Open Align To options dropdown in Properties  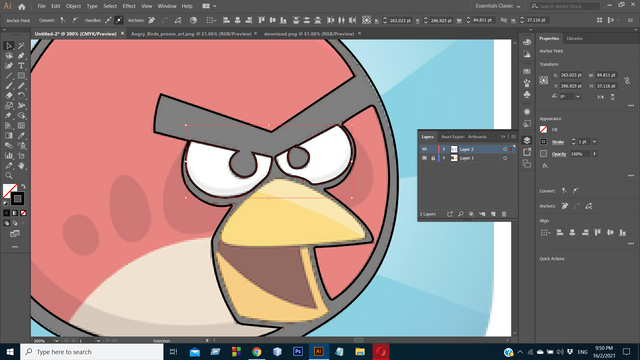(x=545, y=233)
